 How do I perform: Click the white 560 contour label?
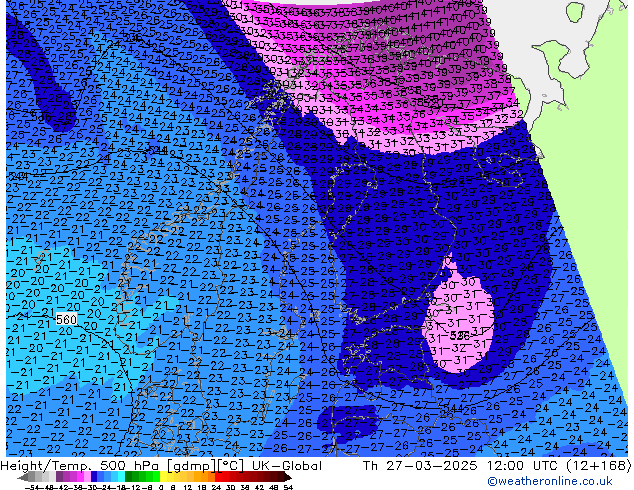66,320
